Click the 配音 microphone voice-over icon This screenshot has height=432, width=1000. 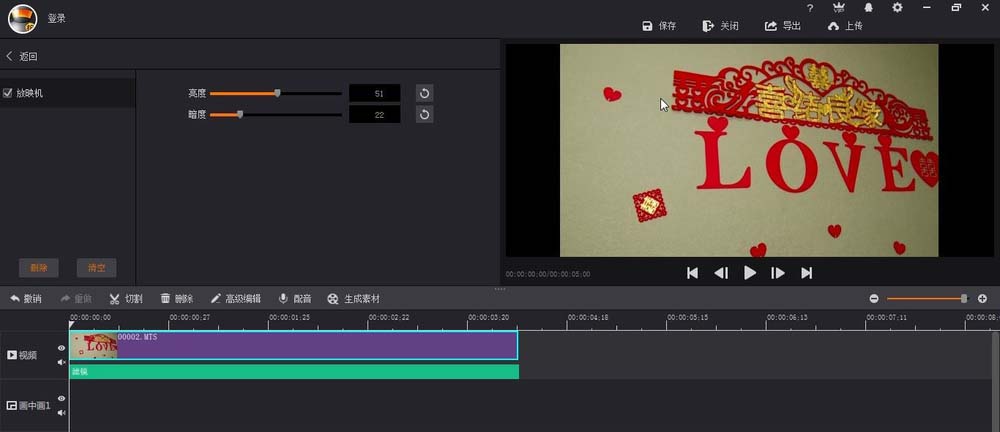[x=284, y=299]
